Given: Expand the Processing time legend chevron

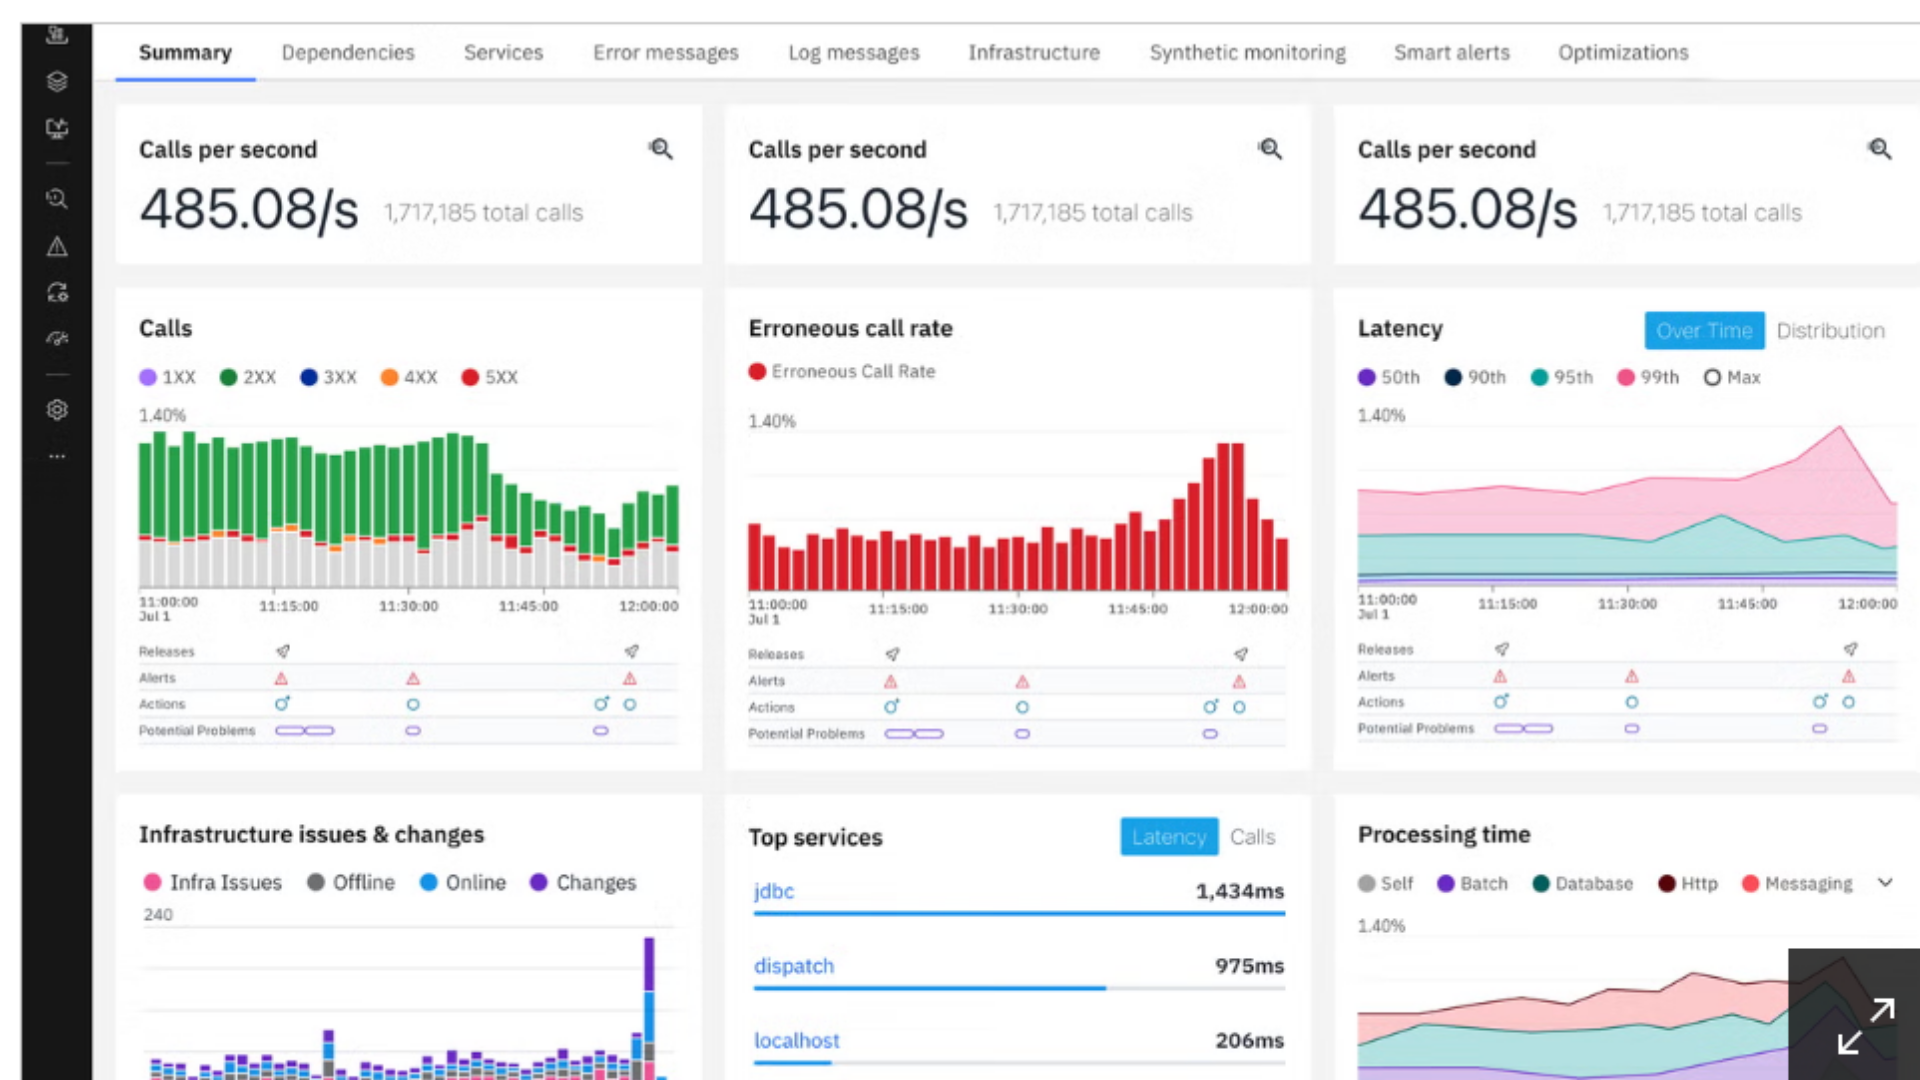Looking at the screenshot, I should tap(1885, 883).
